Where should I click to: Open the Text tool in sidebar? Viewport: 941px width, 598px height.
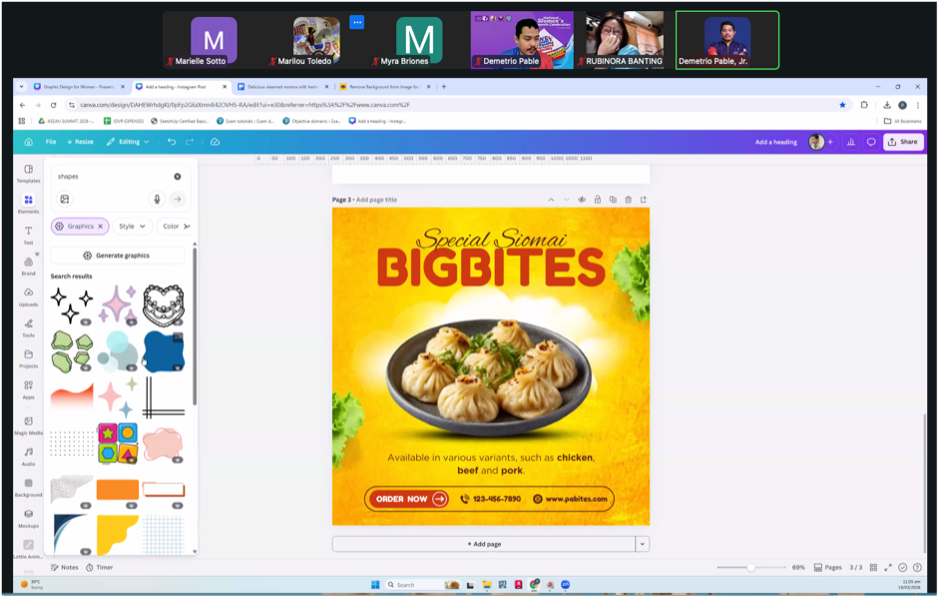28,234
